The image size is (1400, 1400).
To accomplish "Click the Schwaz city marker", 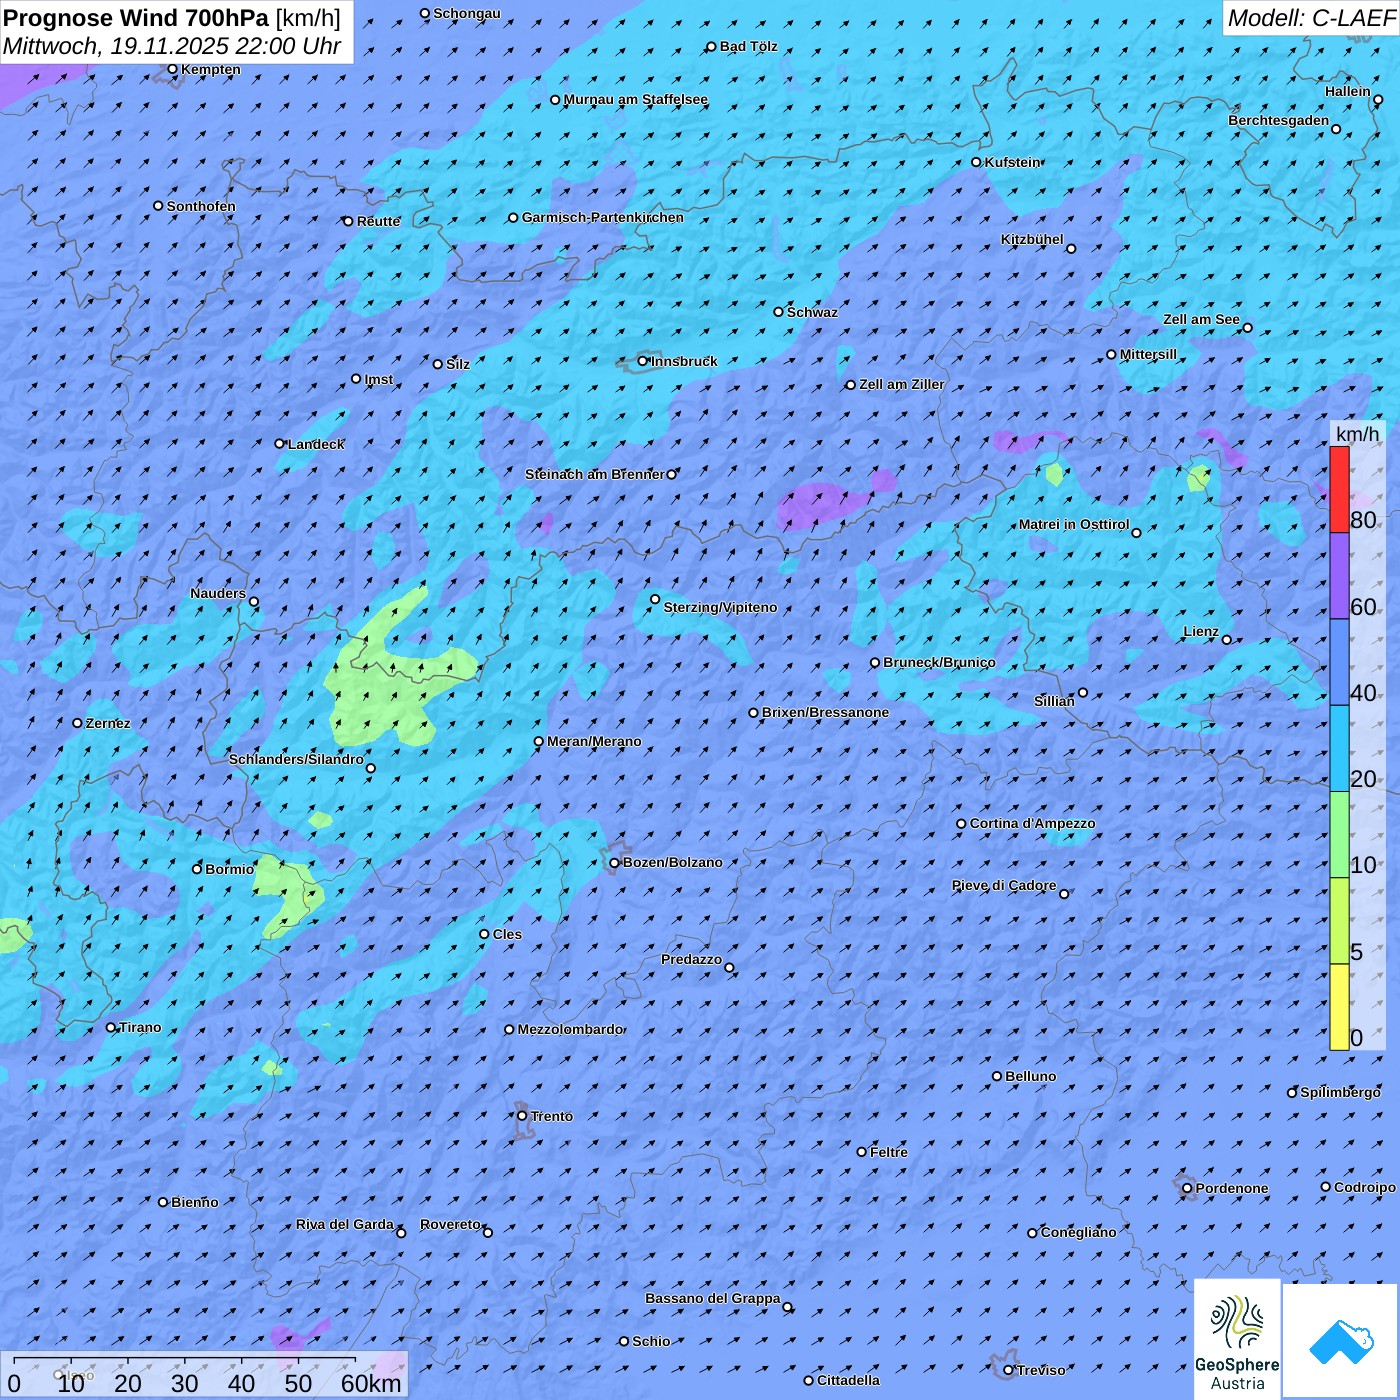I will pyautogui.click(x=779, y=312).
